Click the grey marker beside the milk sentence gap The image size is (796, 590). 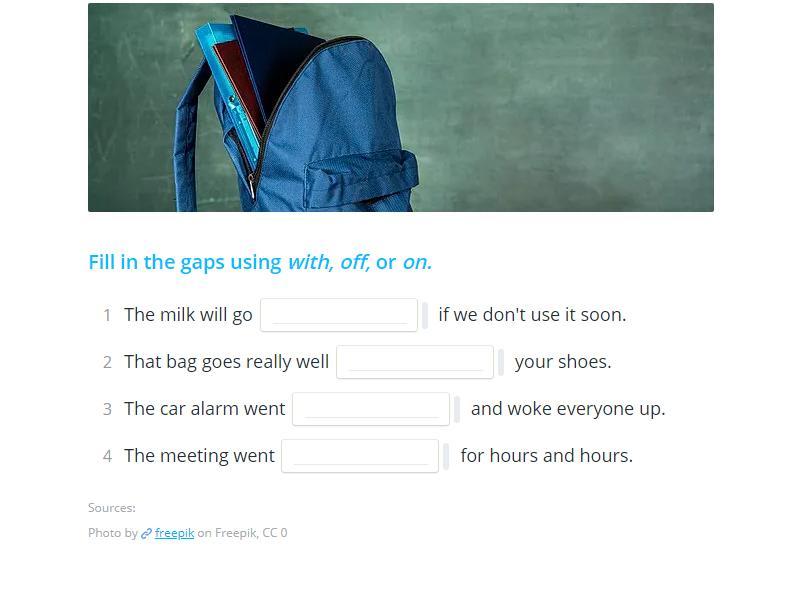tap(425, 315)
